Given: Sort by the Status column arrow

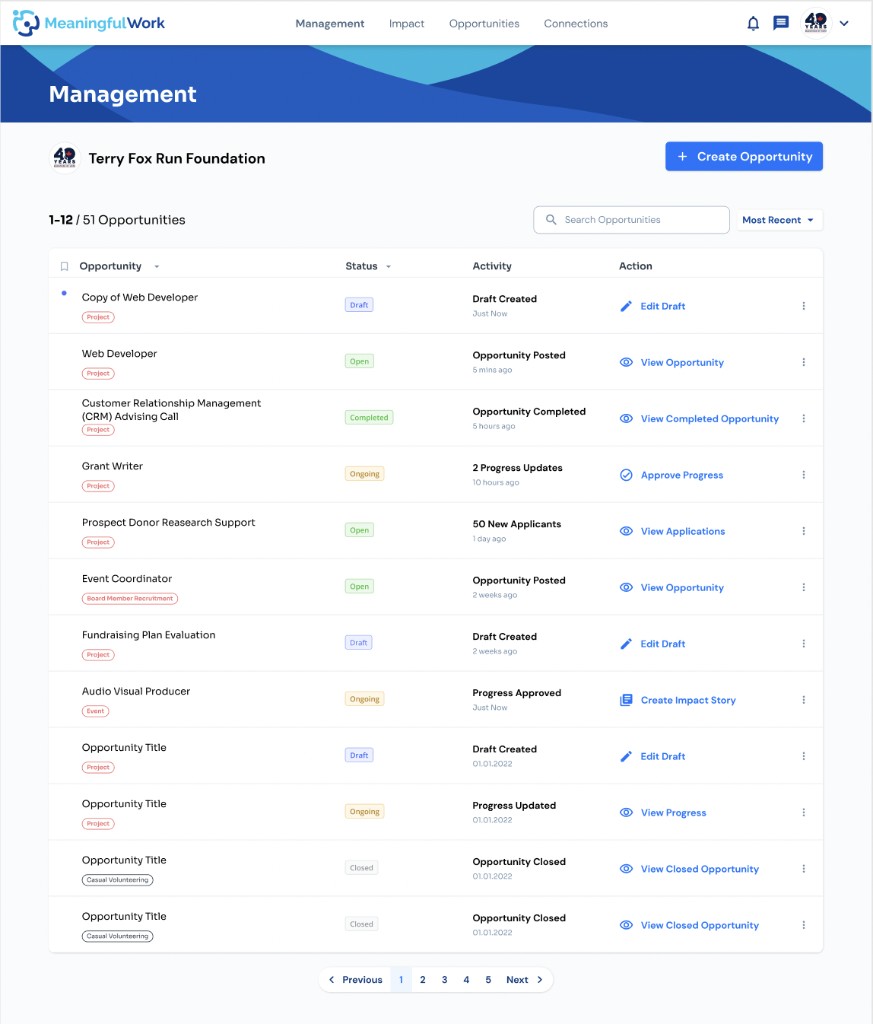Looking at the screenshot, I should pos(389,266).
